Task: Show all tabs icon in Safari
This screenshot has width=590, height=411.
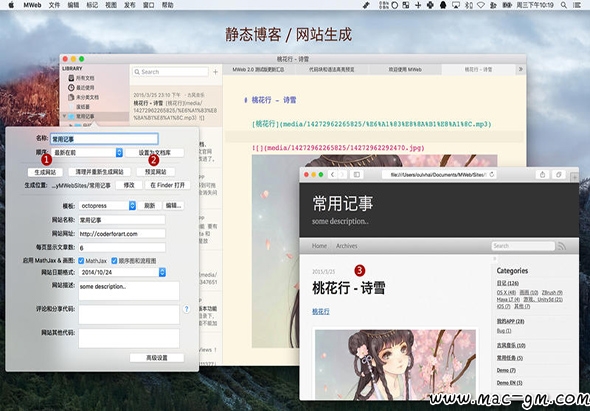Action: pos(559,175)
